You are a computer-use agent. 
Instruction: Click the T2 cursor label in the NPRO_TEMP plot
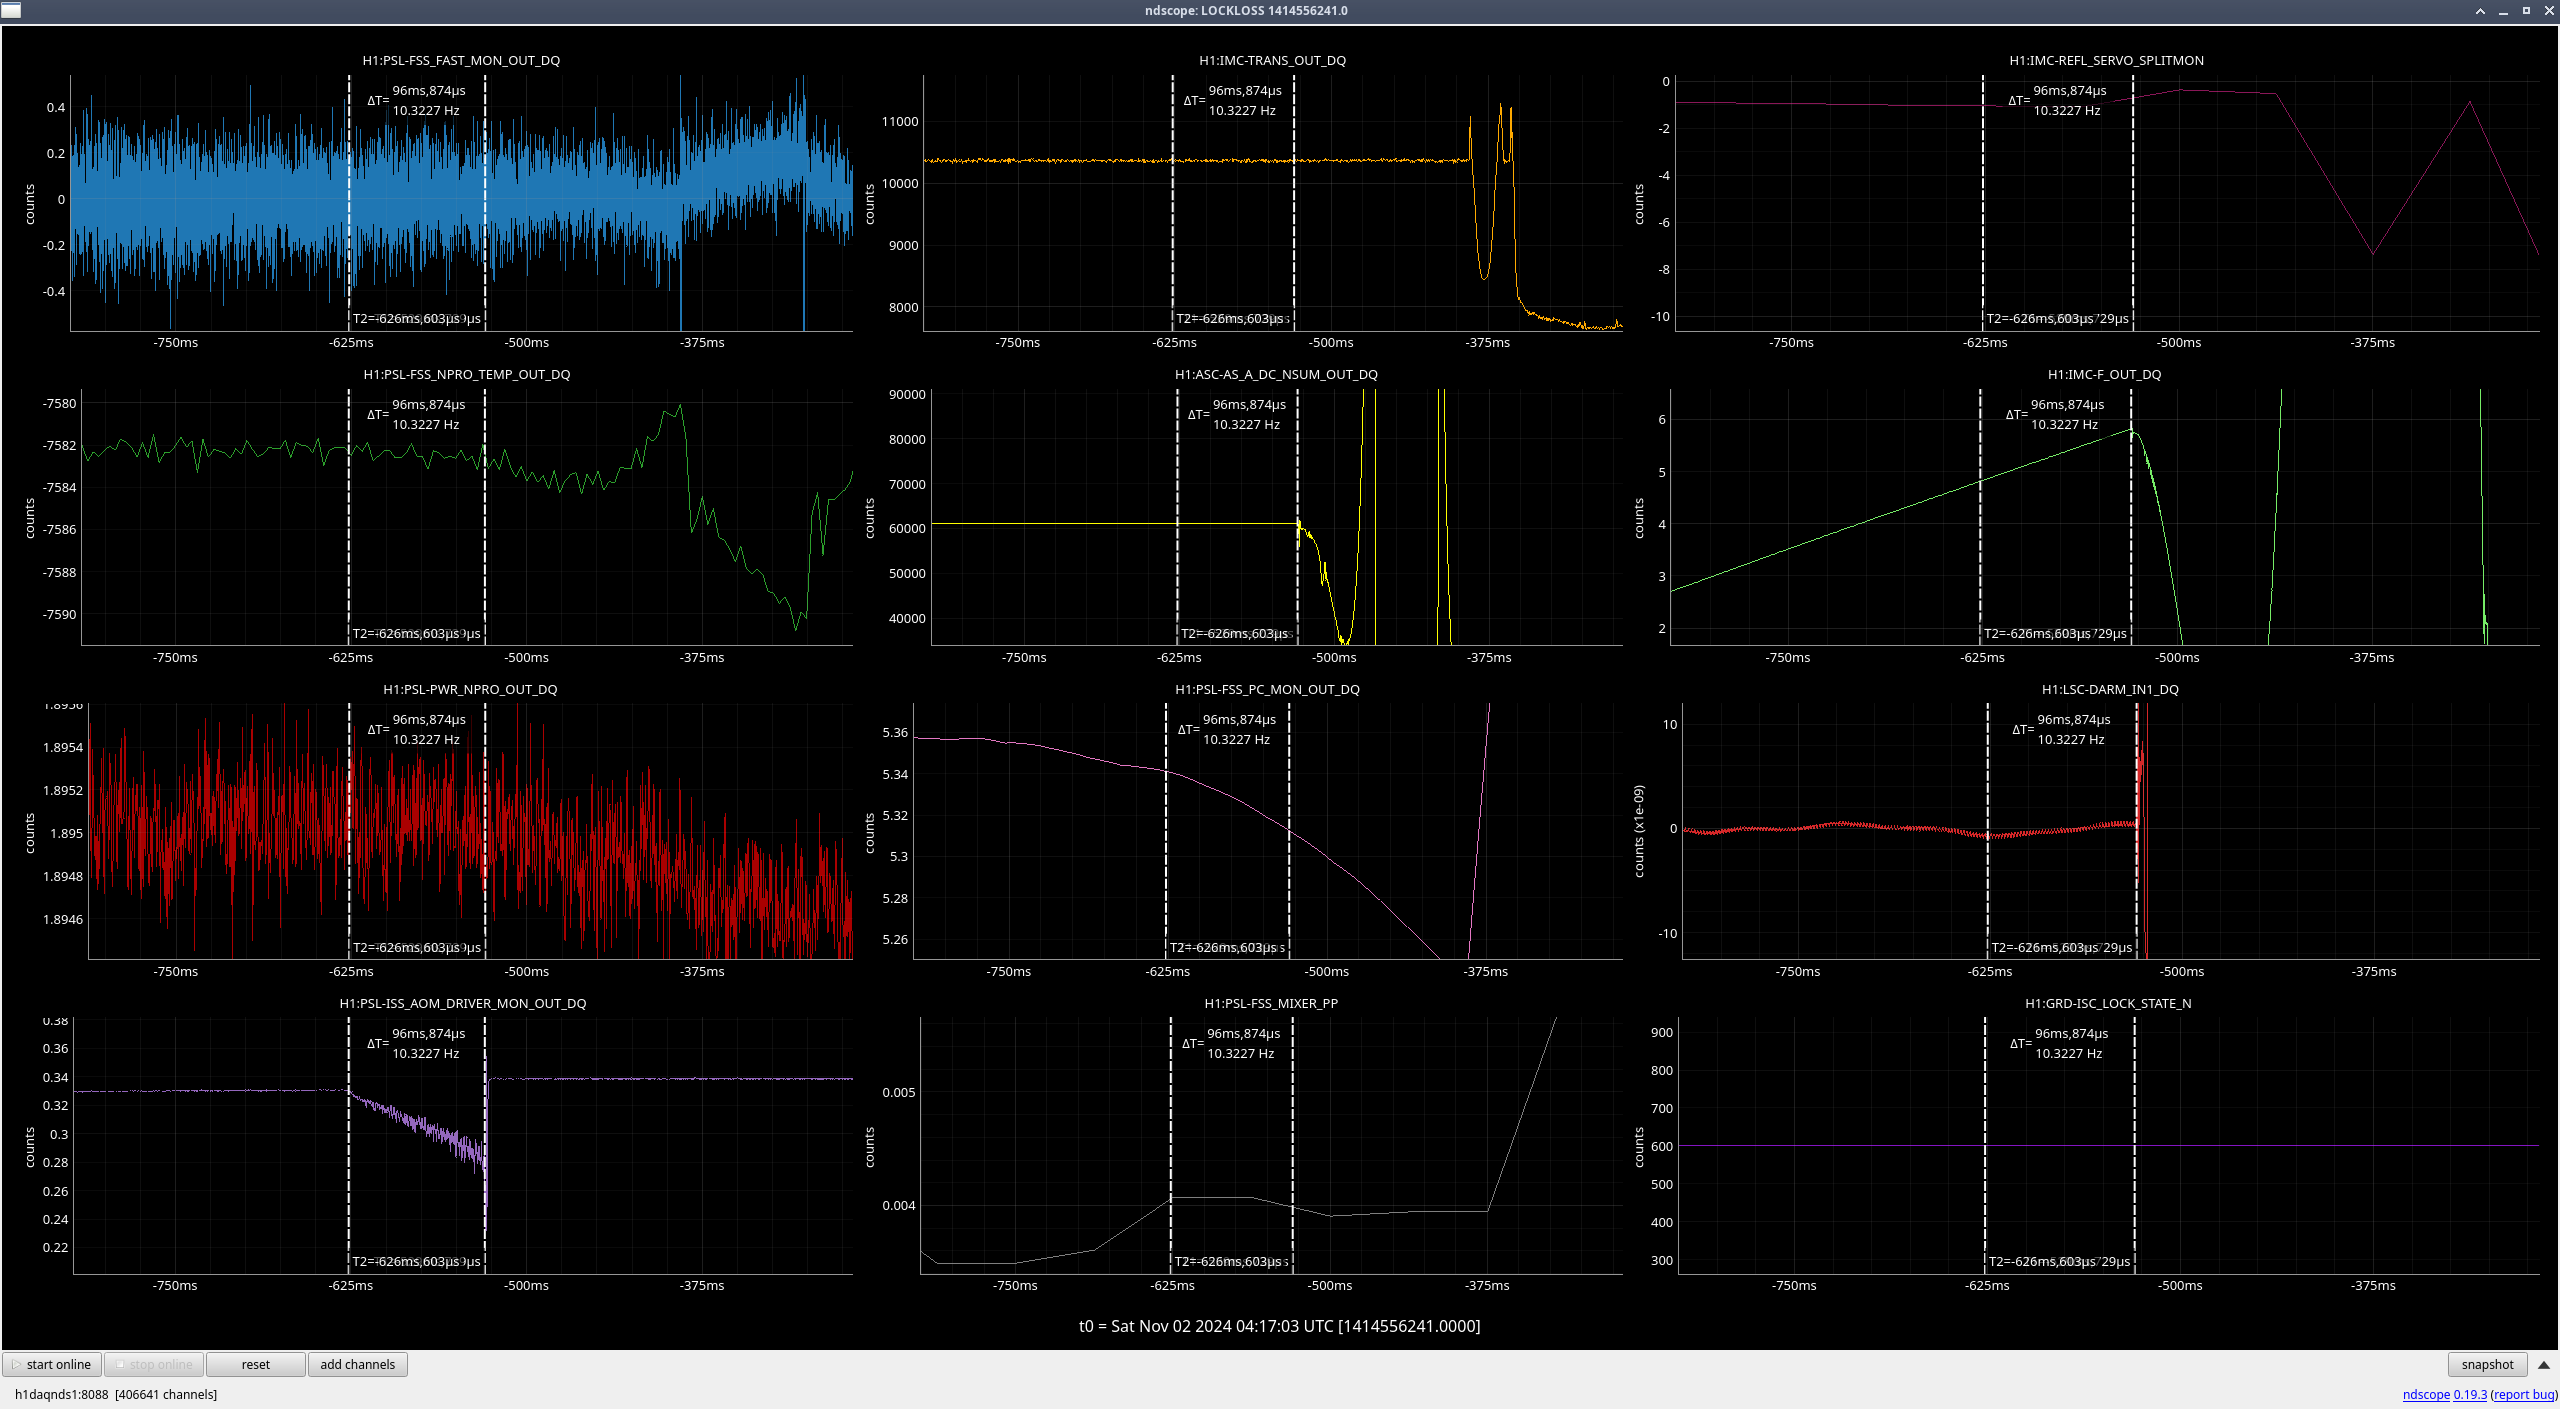coord(416,633)
